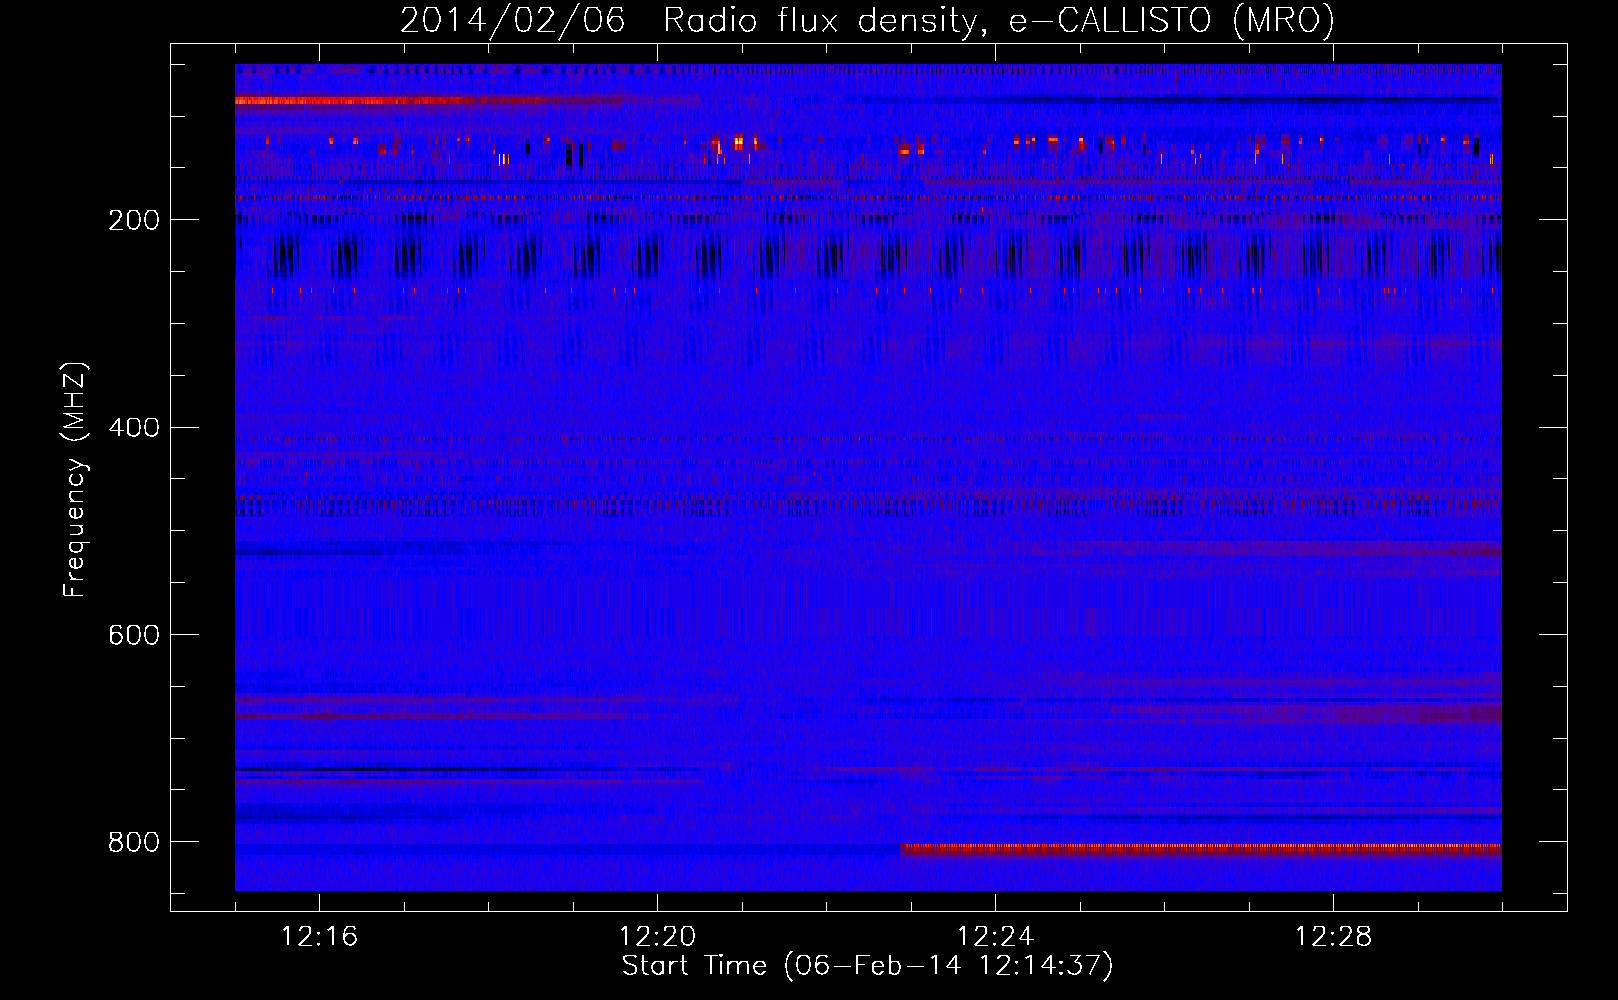Click the '12:20' time tick label

657,937
